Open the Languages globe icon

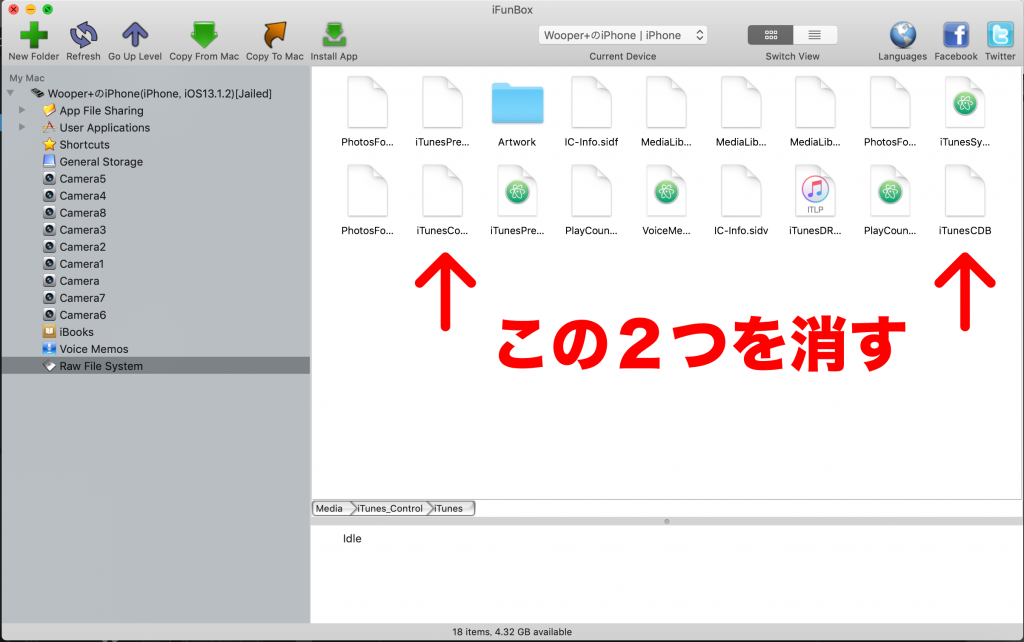pos(903,35)
